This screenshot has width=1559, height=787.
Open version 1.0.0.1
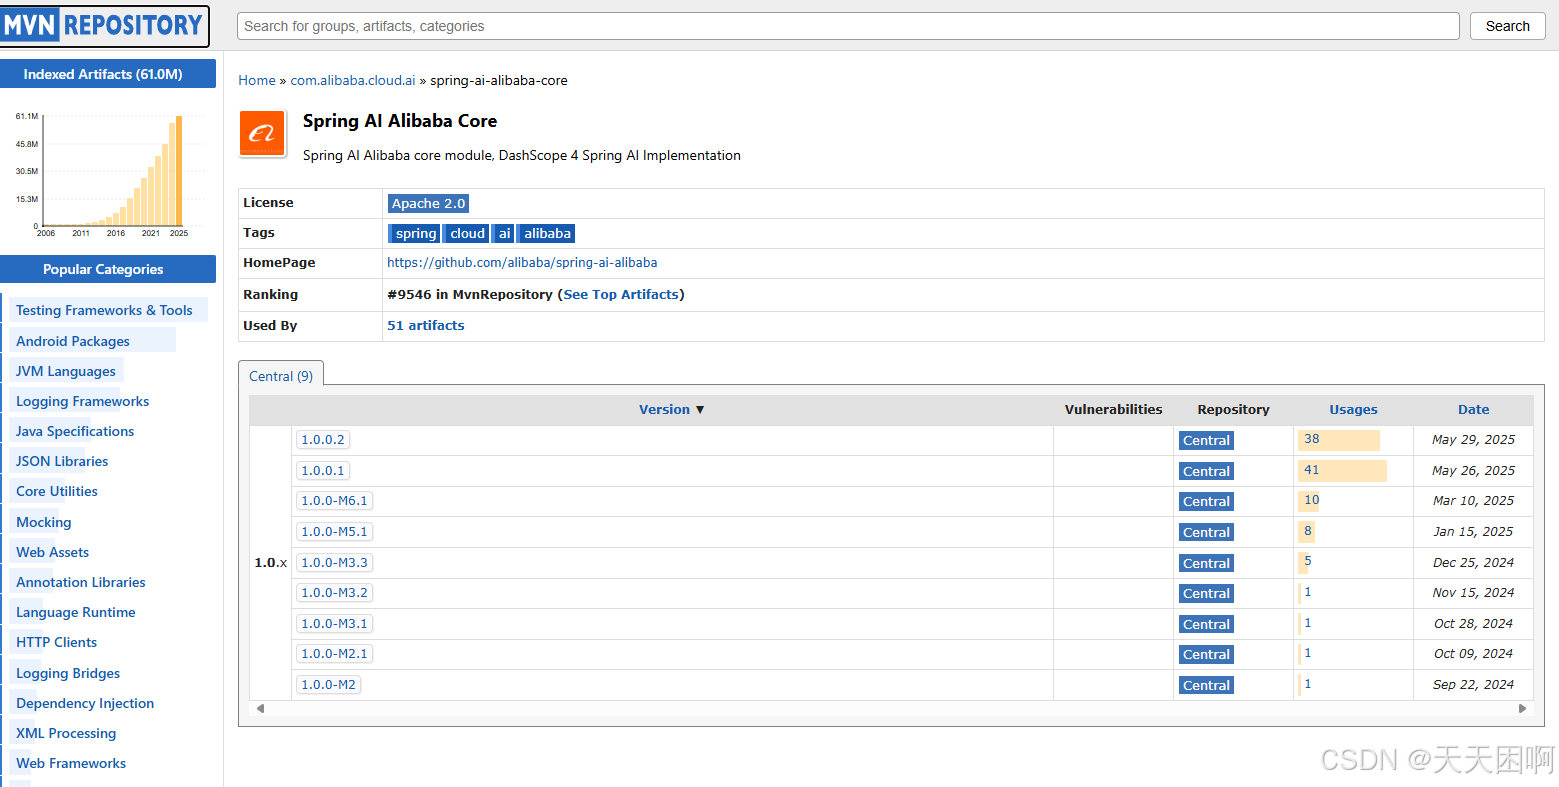coord(323,471)
